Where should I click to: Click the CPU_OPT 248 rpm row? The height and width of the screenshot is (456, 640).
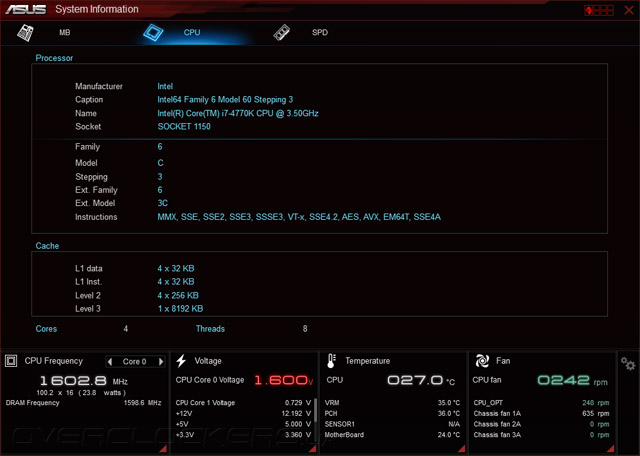[541, 403]
